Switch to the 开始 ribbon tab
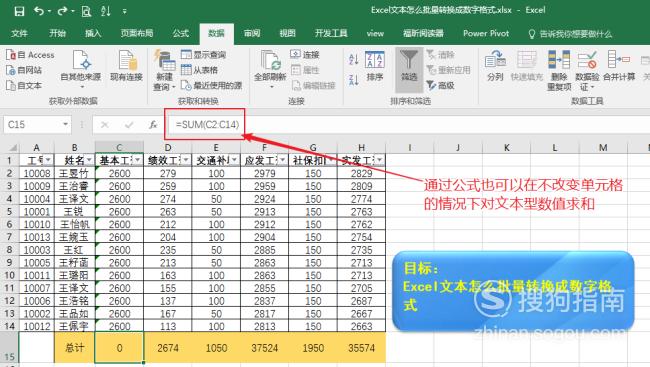The image size is (650, 367). (58, 34)
